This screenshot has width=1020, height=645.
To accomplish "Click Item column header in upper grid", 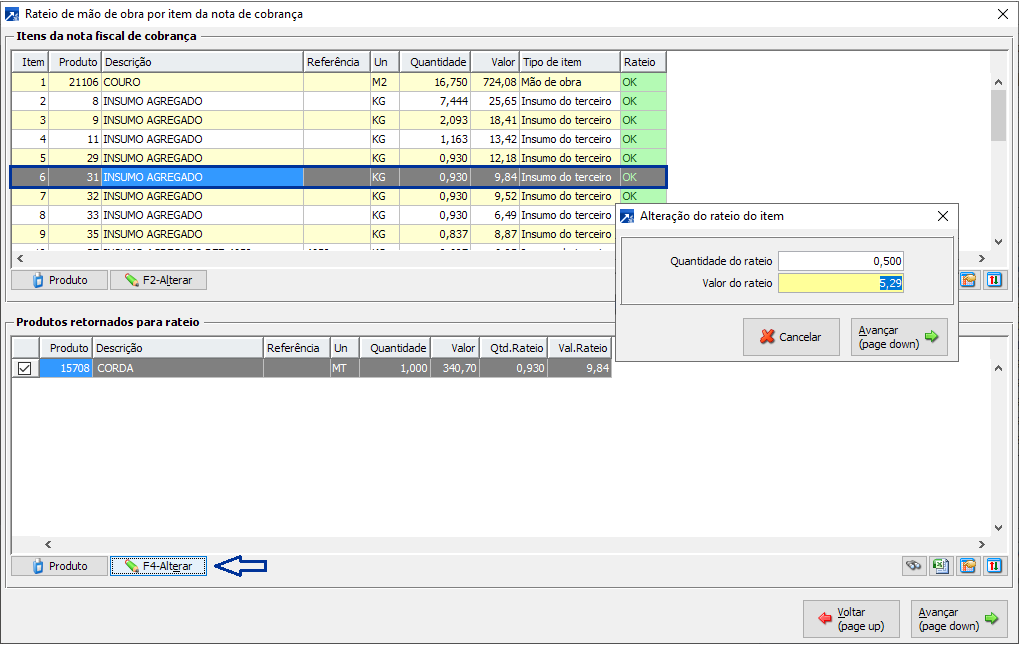I will [31, 62].
